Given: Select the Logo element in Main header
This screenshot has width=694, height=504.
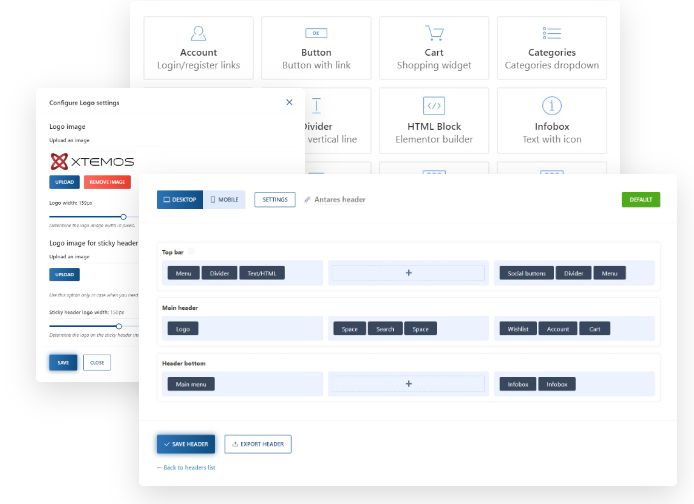Looking at the screenshot, I should (183, 329).
